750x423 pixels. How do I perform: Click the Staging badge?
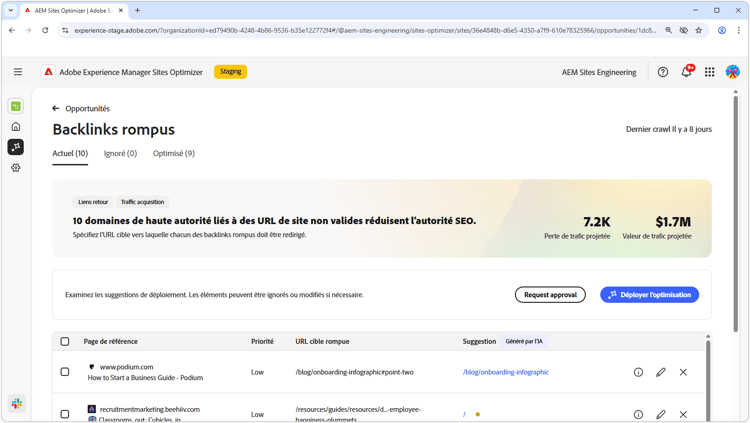point(231,72)
